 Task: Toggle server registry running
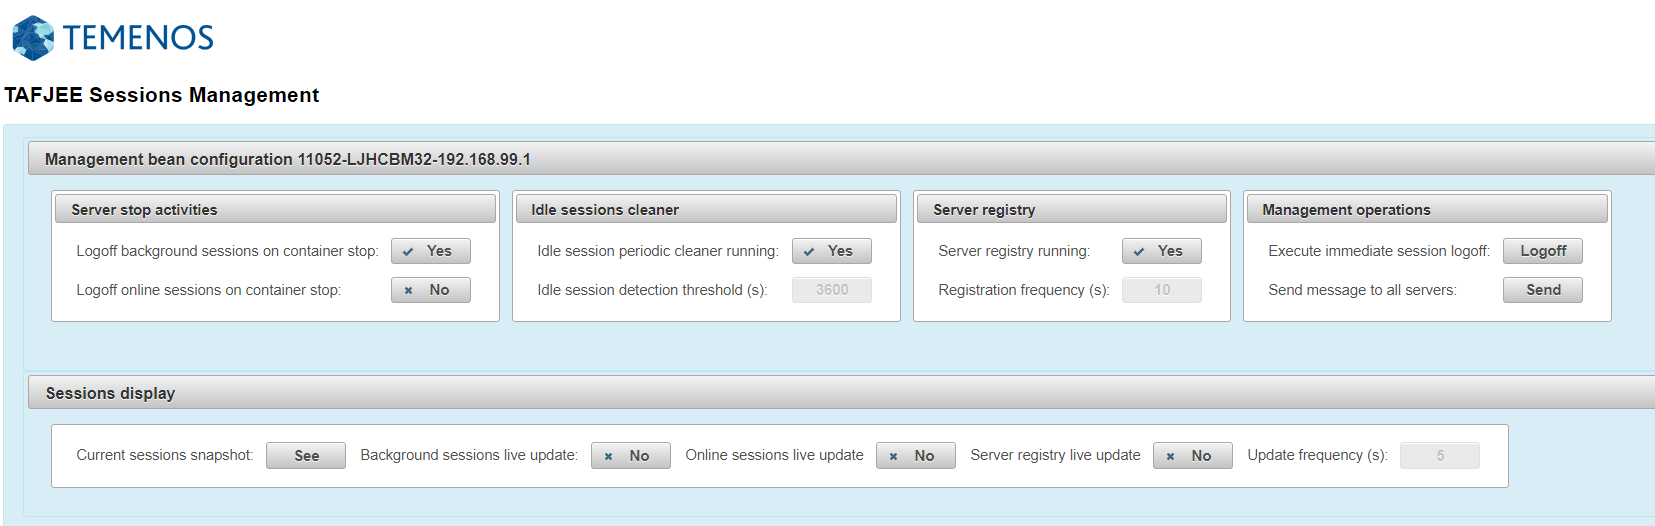(x=1161, y=251)
